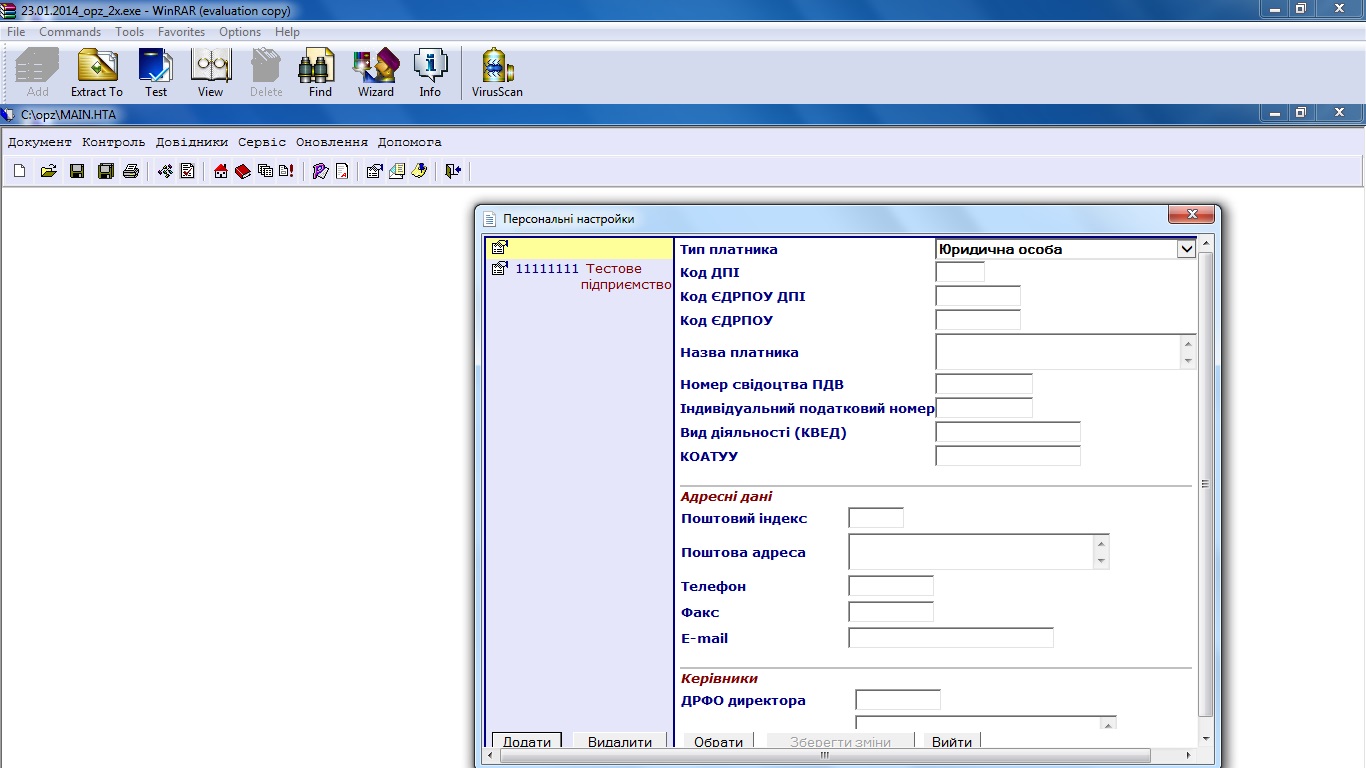
Task: Open the Сервіс menu
Action: click(262, 142)
